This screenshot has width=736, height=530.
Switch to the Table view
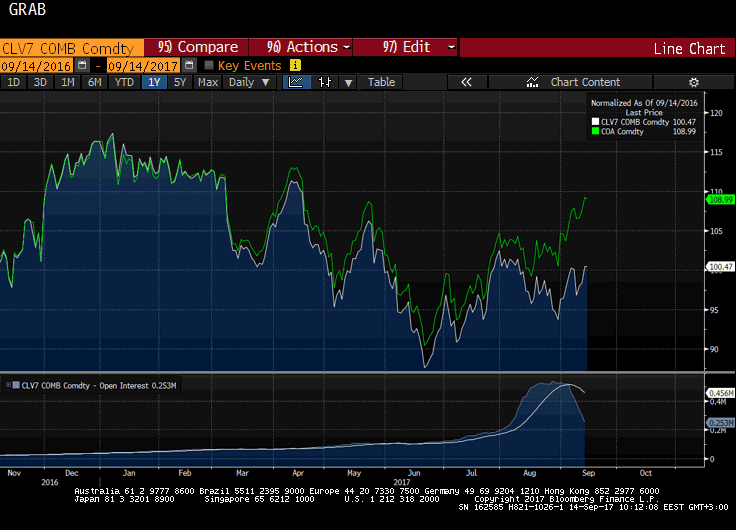[381, 82]
